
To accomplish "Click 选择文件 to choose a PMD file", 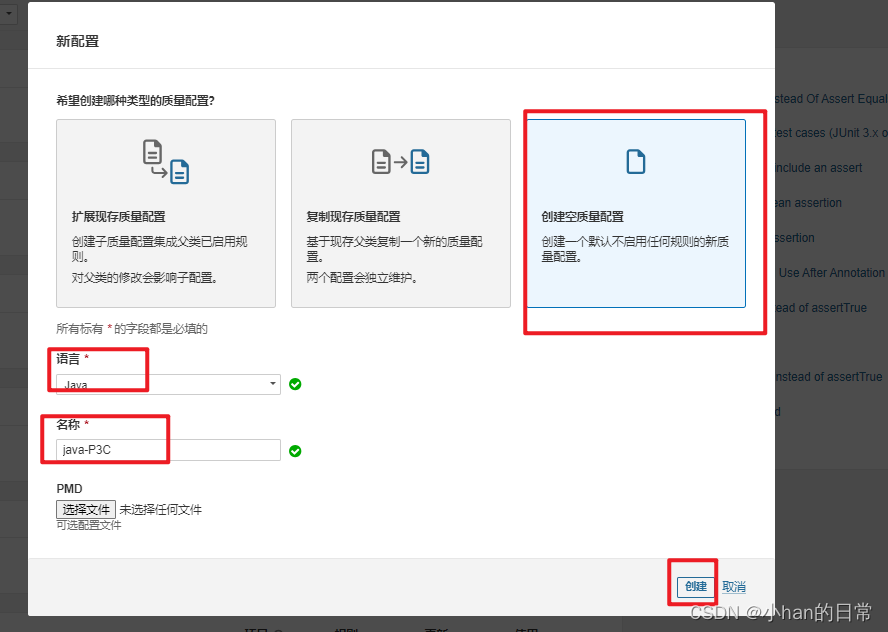I will click(x=86, y=510).
